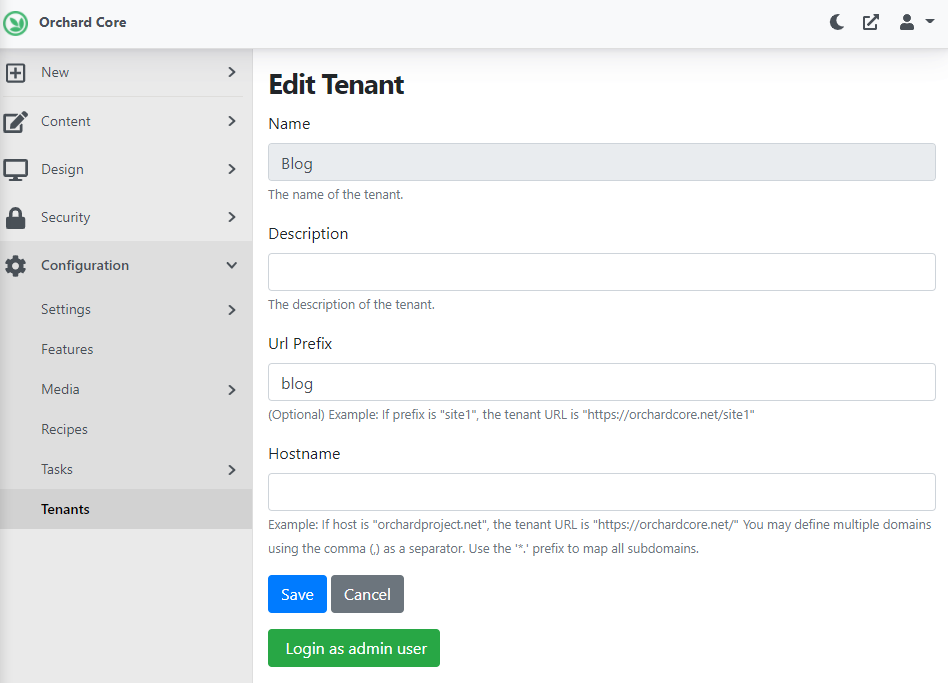This screenshot has width=948, height=683.
Task: Go to Recipes page
Action: [x=126, y=429]
